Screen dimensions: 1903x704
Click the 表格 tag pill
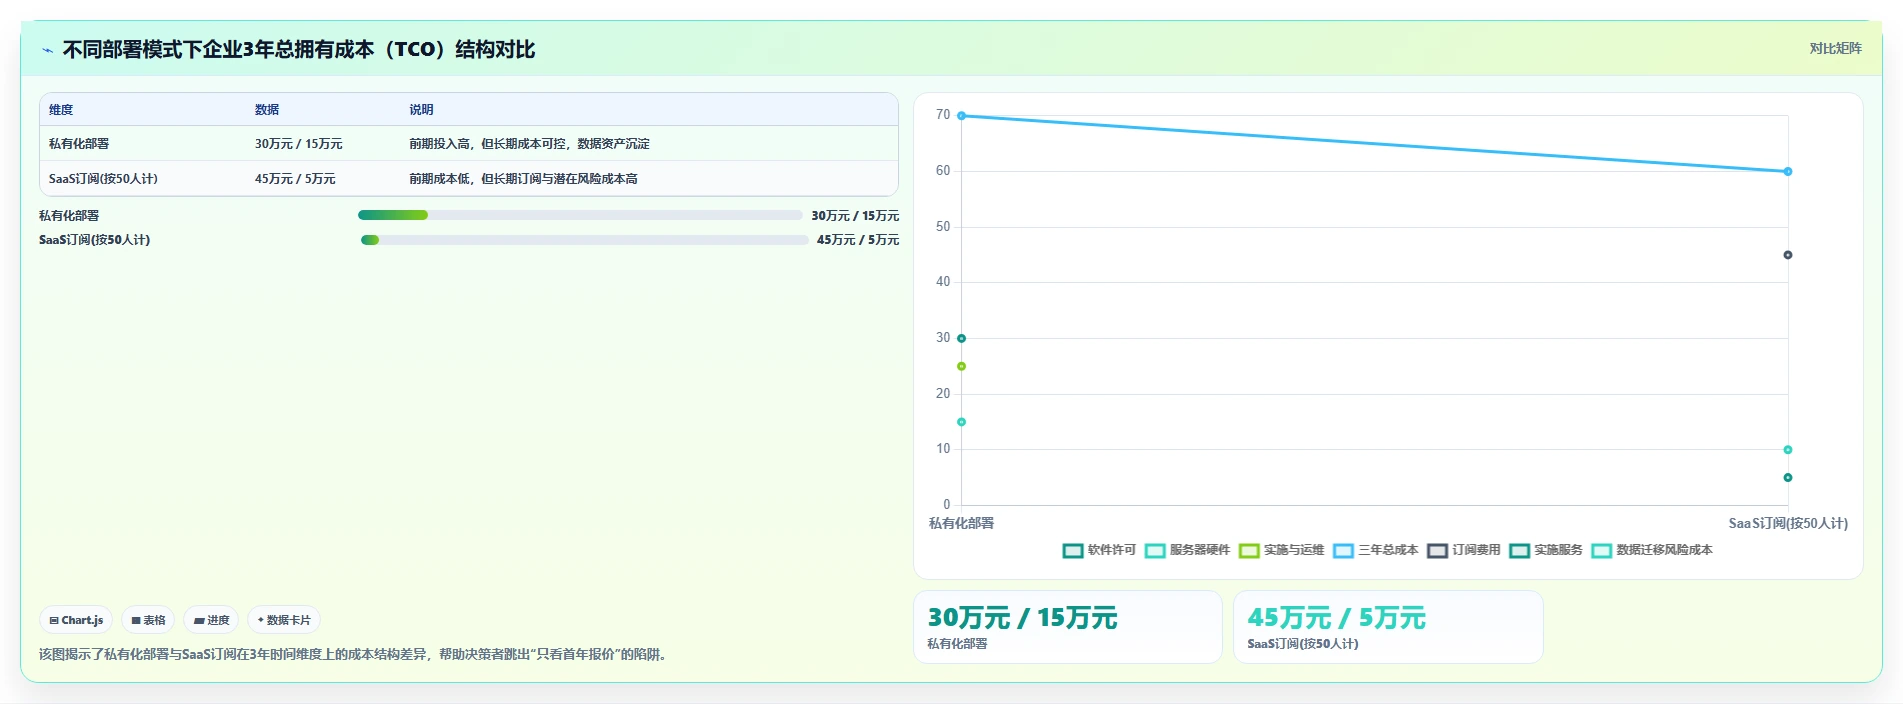(x=148, y=620)
